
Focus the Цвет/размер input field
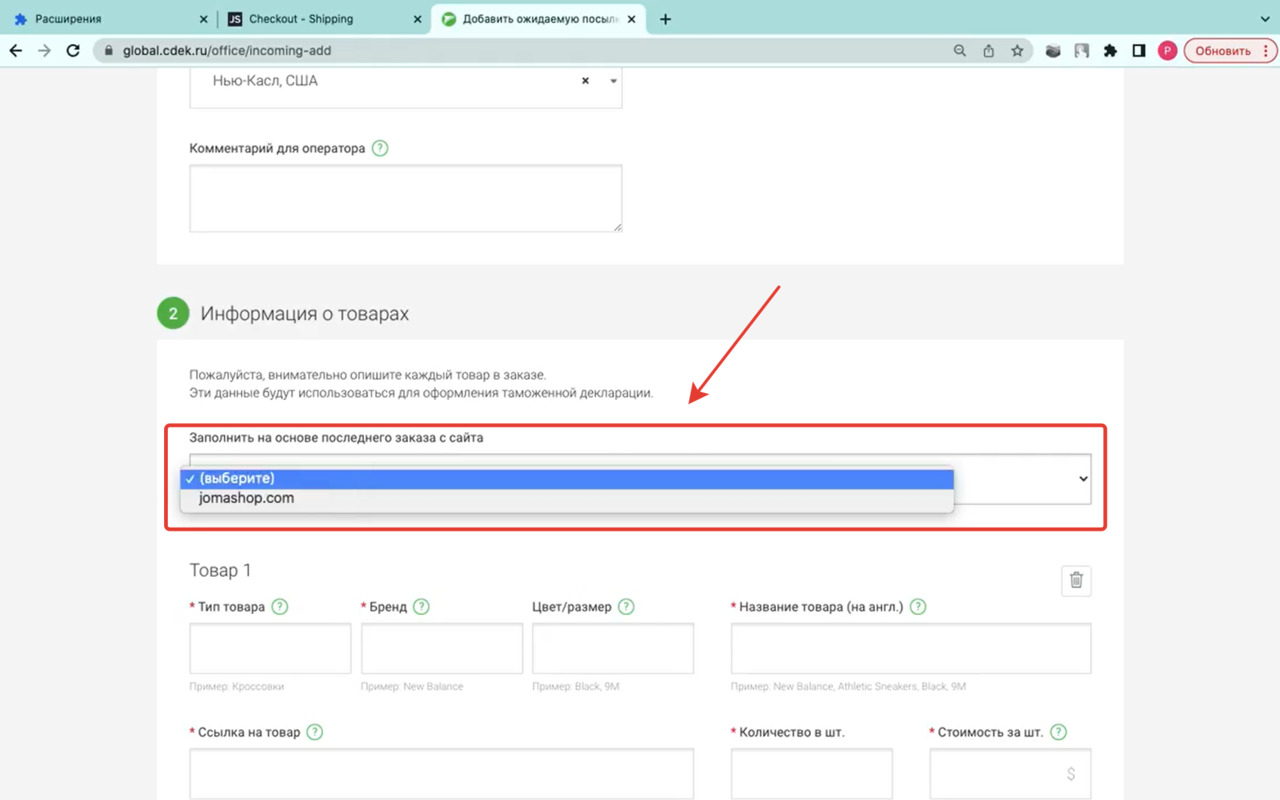pos(613,648)
